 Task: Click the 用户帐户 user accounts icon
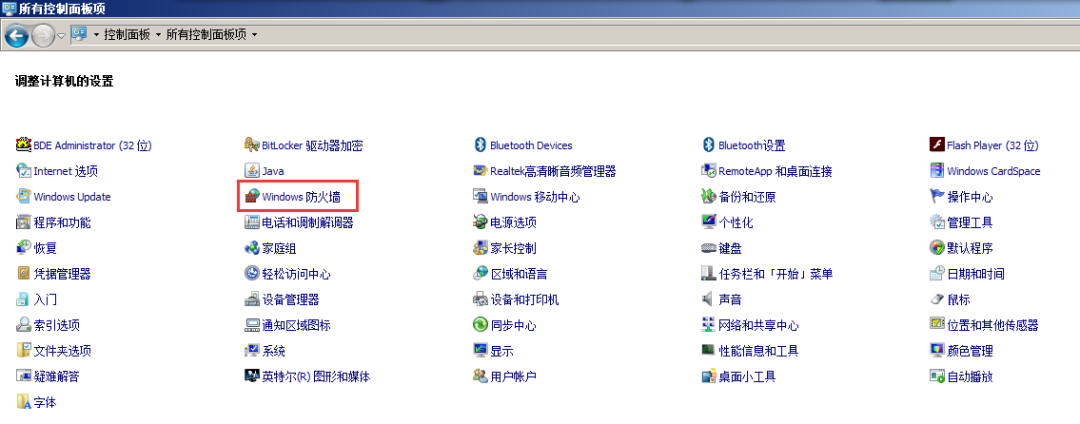coord(481,377)
